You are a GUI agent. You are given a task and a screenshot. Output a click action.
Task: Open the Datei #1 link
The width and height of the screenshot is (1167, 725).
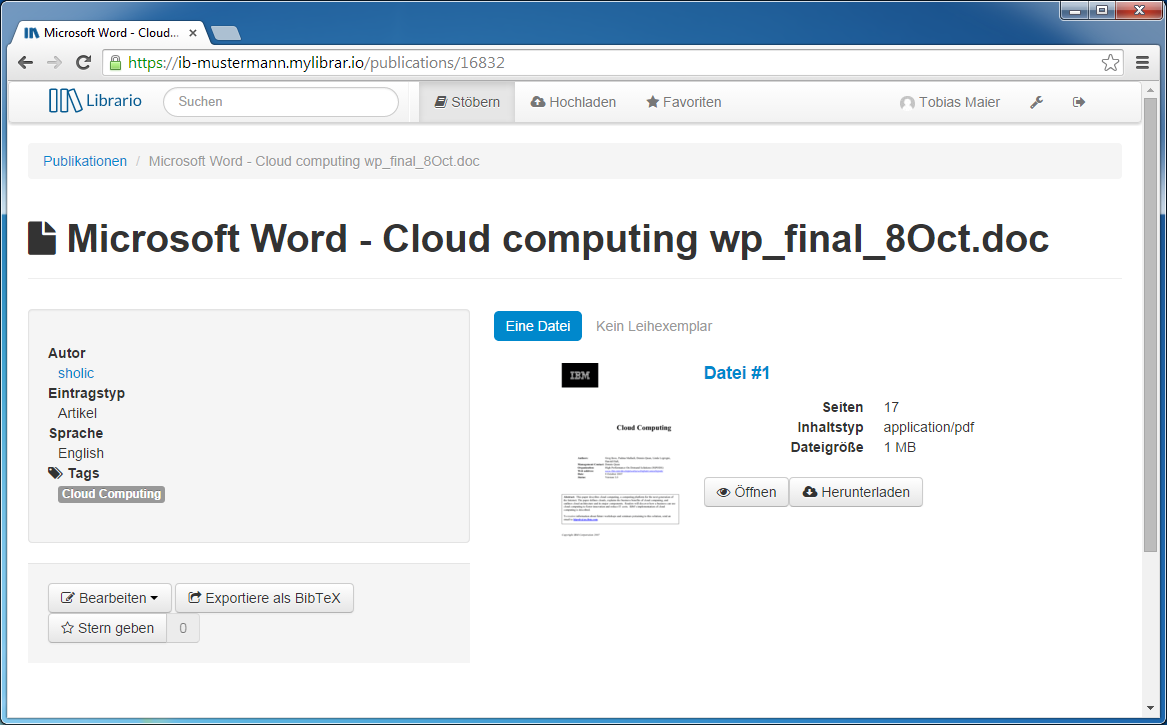click(x=737, y=373)
